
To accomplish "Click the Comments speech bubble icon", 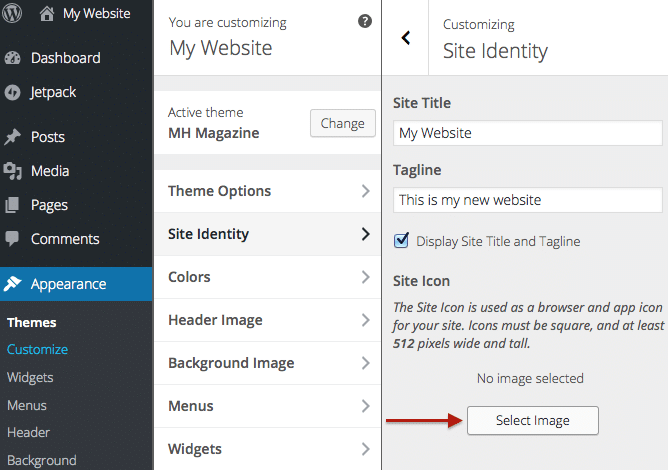I will click(12, 239).
